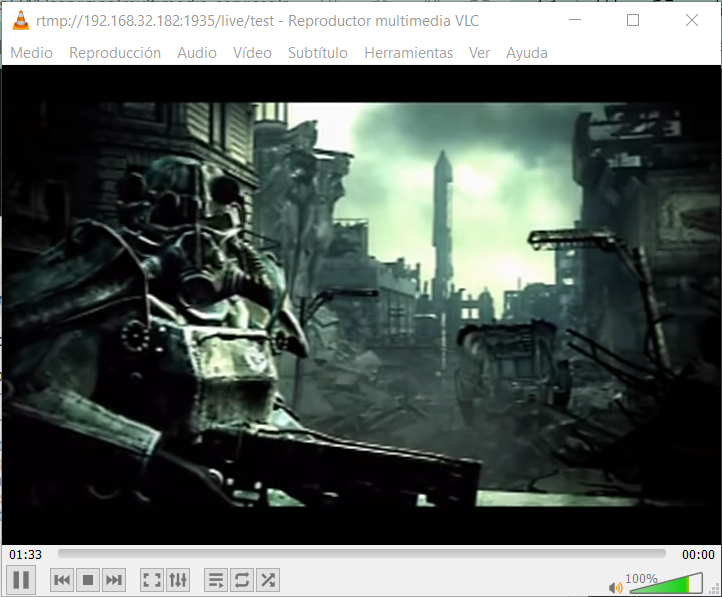Toggle the playlist view
722x597 pixels.
[x=215, y=580]
